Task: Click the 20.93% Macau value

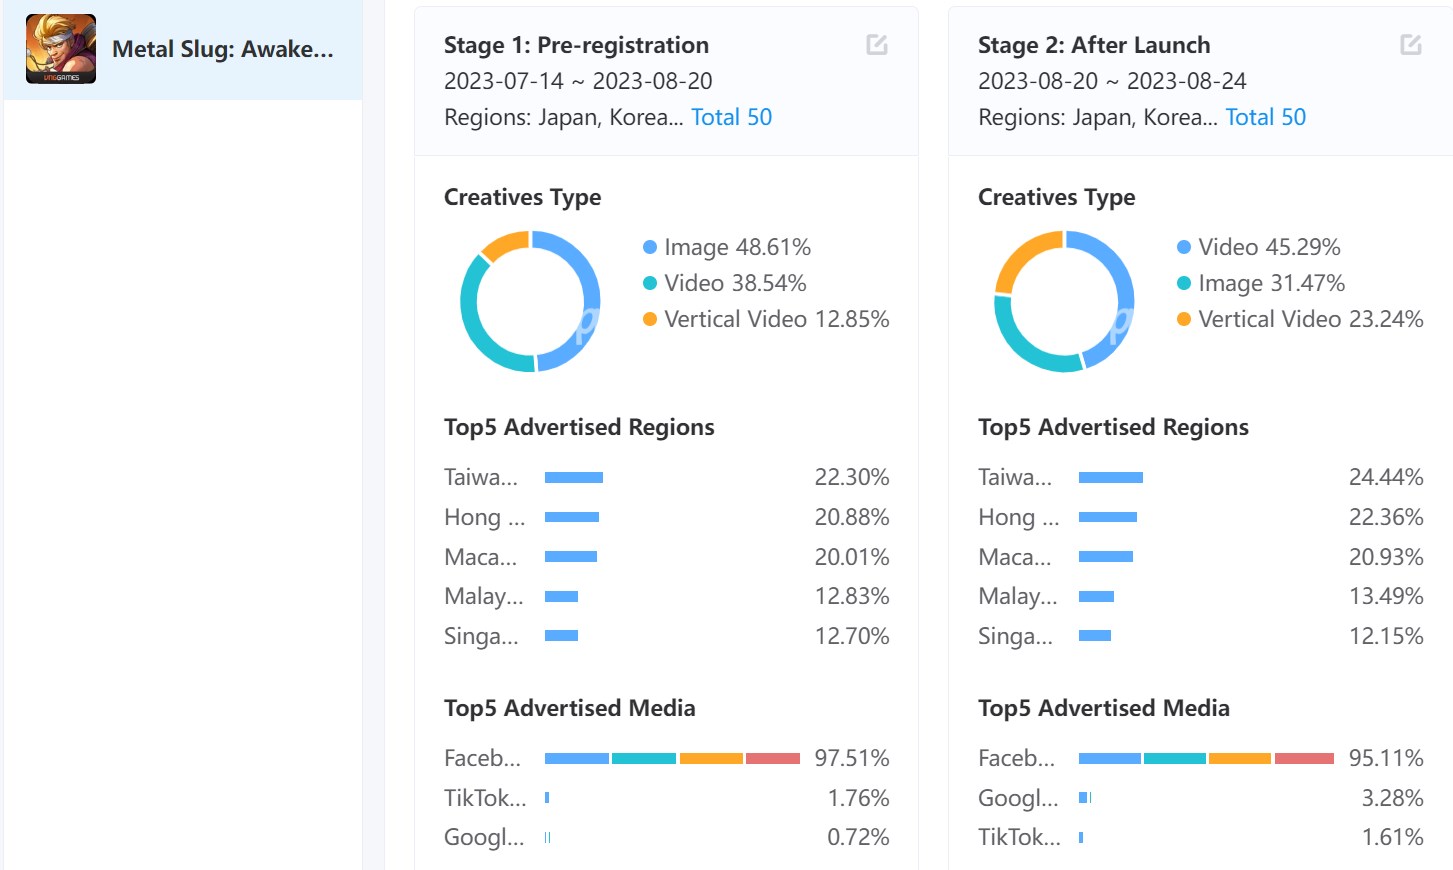Action: click(1386, 557)
